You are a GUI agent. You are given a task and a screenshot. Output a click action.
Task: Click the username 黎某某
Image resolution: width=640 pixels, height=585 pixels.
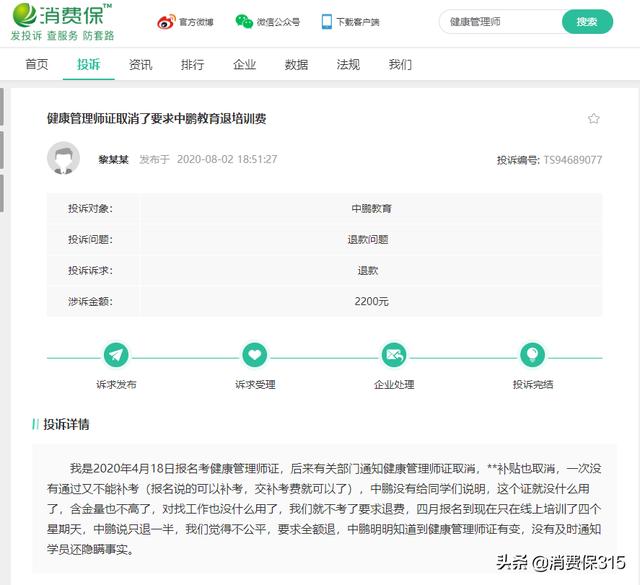pyautogui.click(x=113, y=159)
